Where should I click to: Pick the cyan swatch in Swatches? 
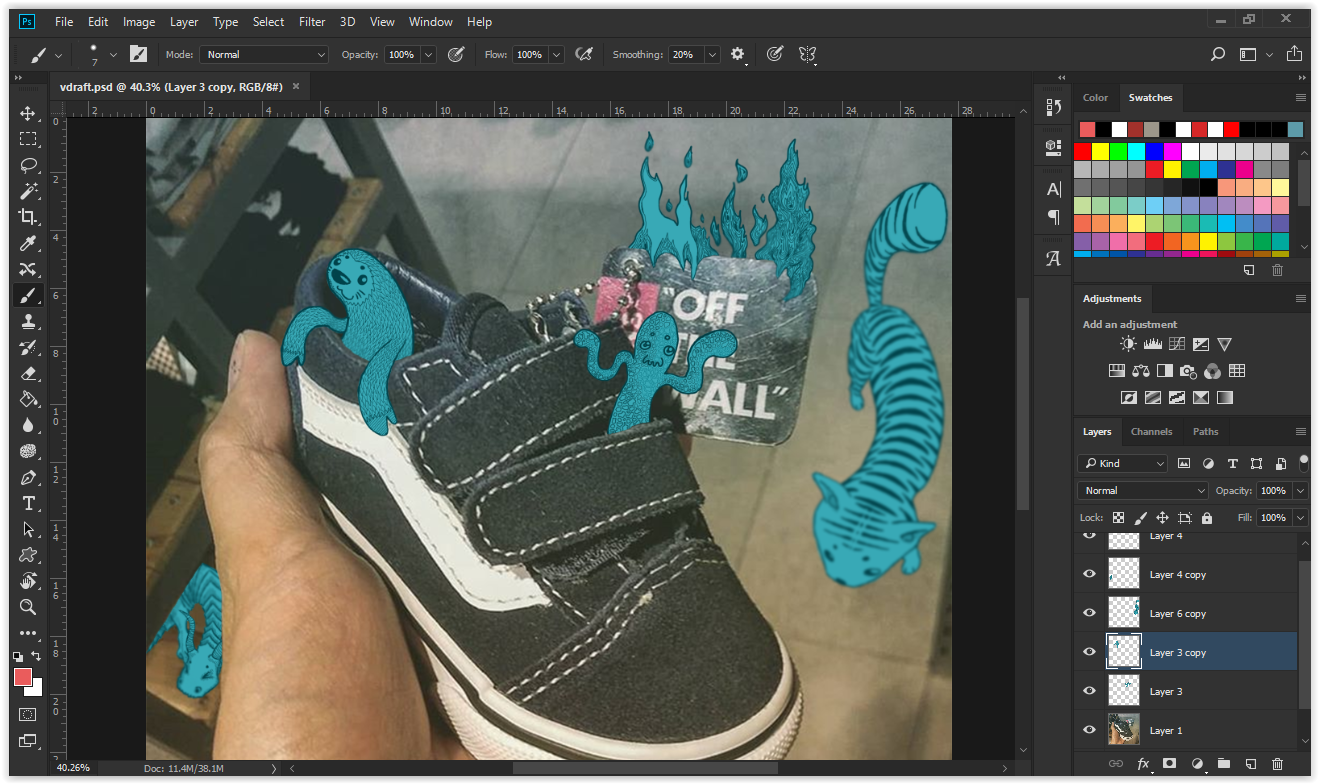pyautogui.click(x=1137, y=152)
